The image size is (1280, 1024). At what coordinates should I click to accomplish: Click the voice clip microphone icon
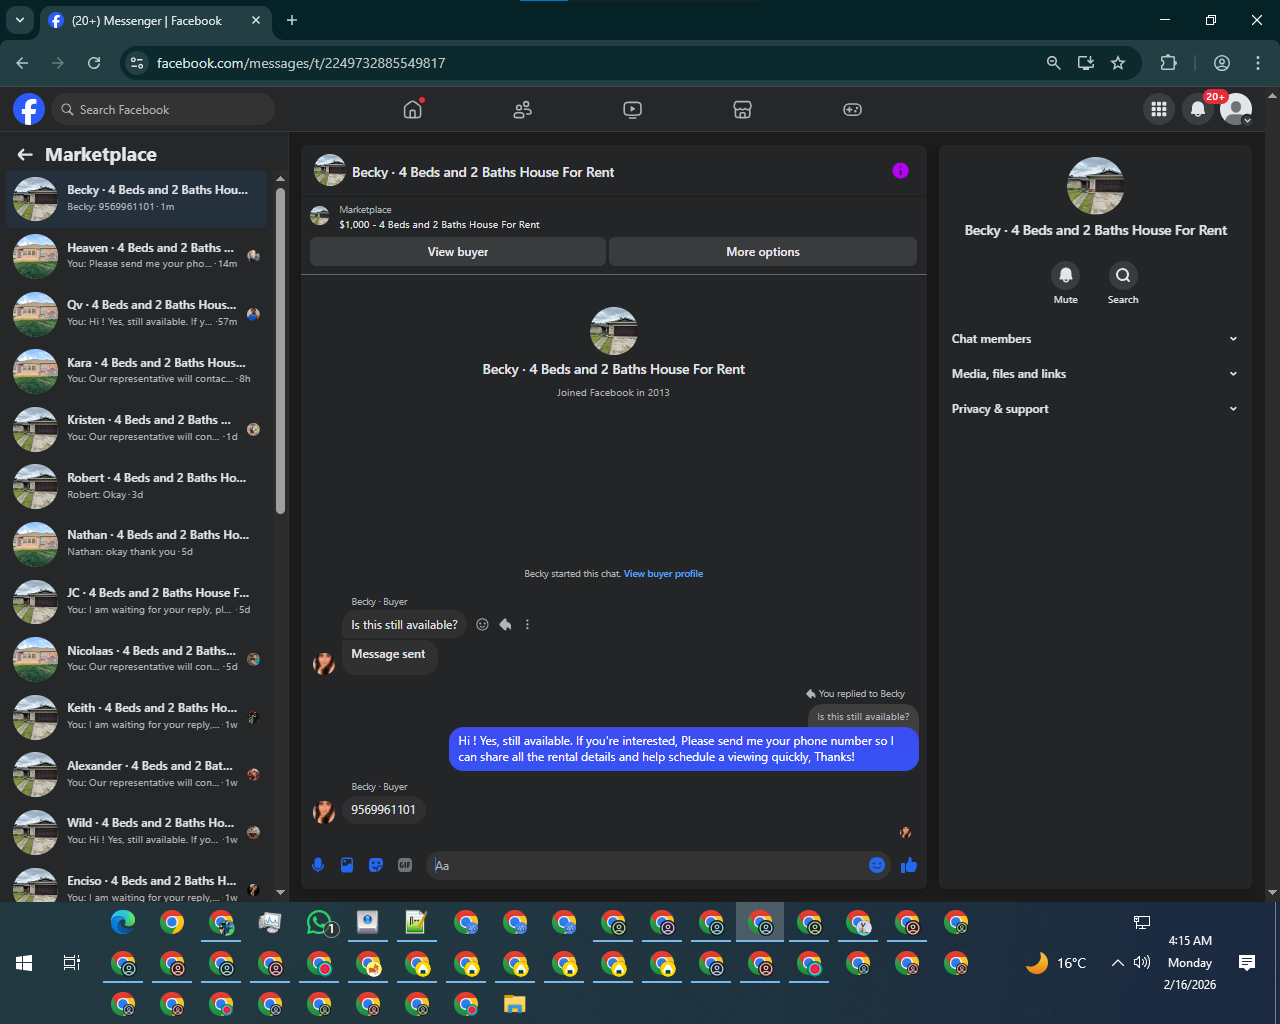[x=318, y=865]
